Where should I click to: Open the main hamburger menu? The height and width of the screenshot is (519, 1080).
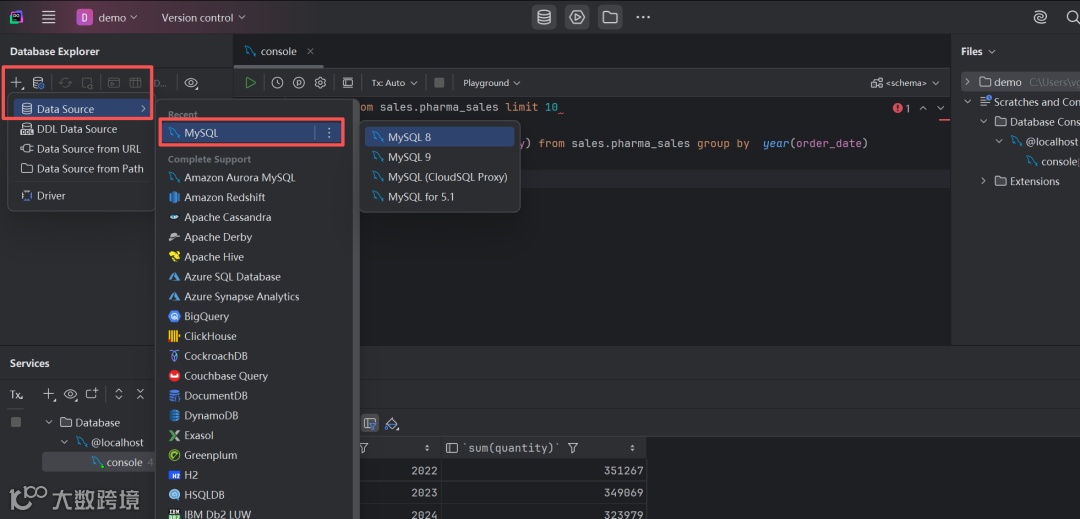tap(48, 17)
